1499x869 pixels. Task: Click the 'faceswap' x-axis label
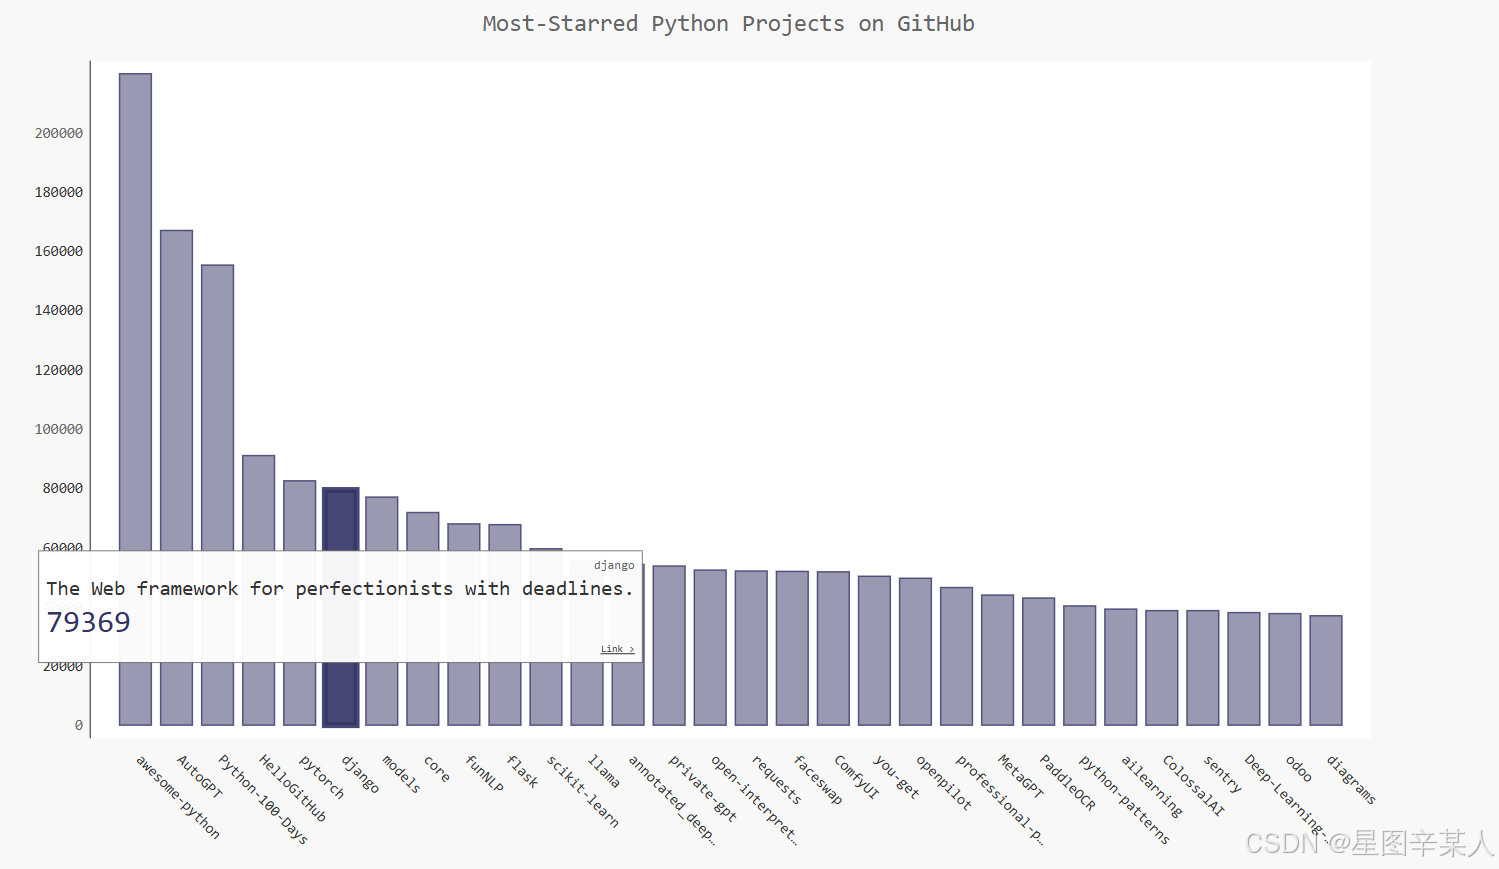tap(817, 779)
